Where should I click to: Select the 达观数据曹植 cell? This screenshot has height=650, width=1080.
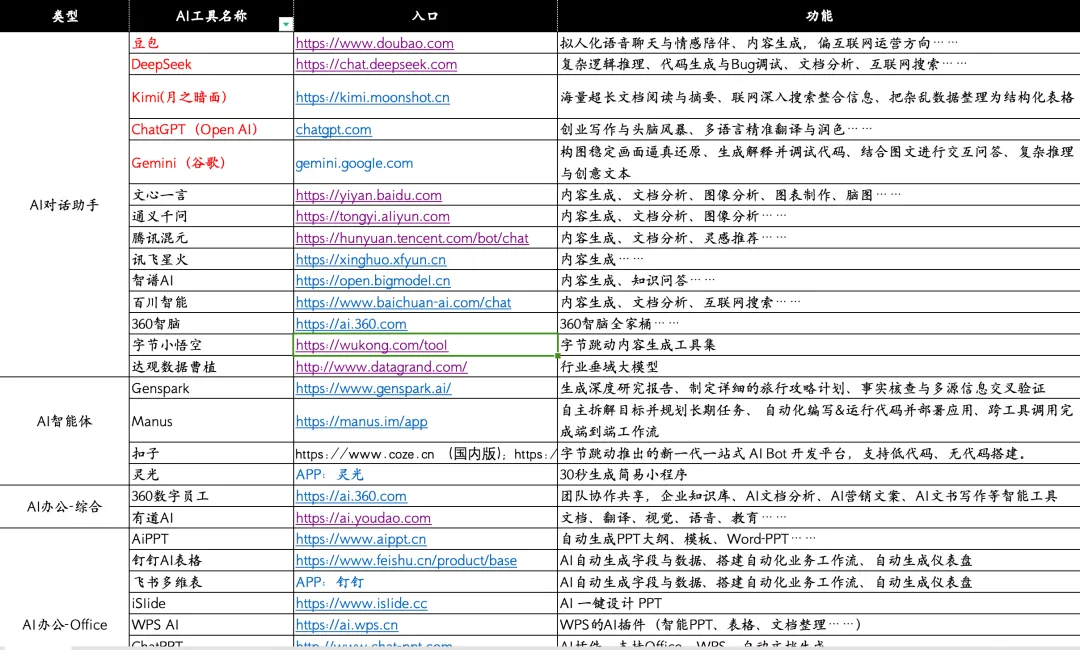tap(211, 367)
